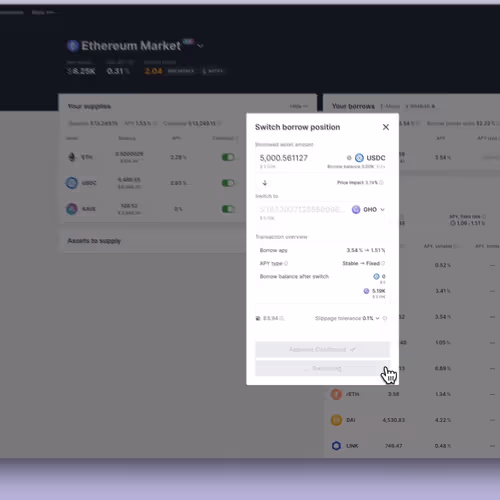
Task: Toggle ETH collateral switch
Action: pyautogui.click(x=228, y=157)
